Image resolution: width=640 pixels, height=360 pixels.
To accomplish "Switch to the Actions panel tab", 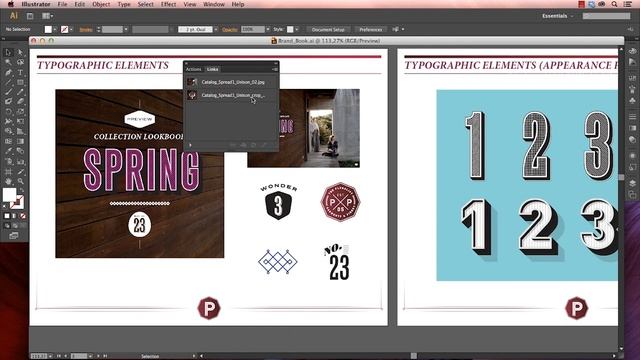I will click(193, 69).
